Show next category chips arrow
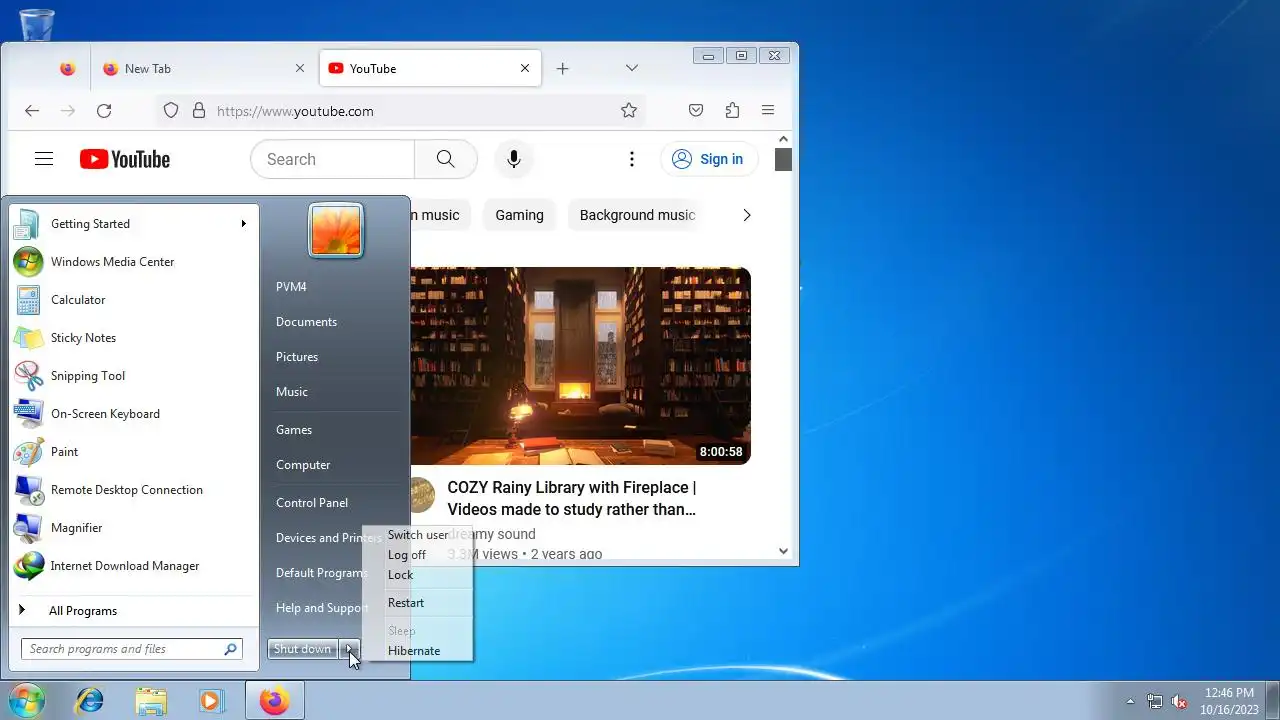The width and height of the screenshot is (1280, 720). [x=746, y=215]
